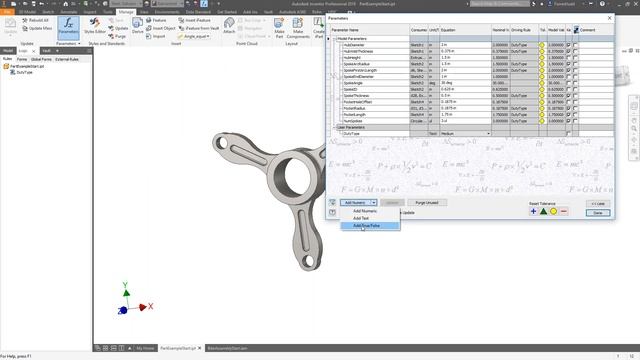Switch to the Manage ribbon tab
Screen dimensions: 640x360
tap(126, 12)
